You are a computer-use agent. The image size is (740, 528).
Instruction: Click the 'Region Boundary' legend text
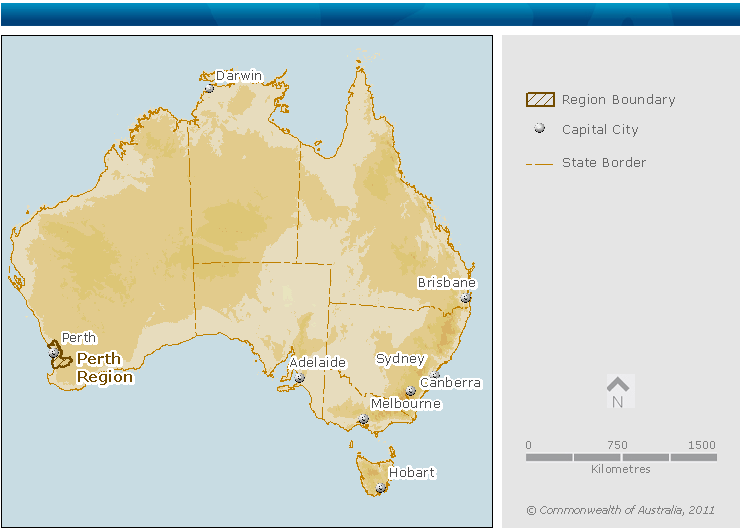pyautogui.click(x=619, y=100)
